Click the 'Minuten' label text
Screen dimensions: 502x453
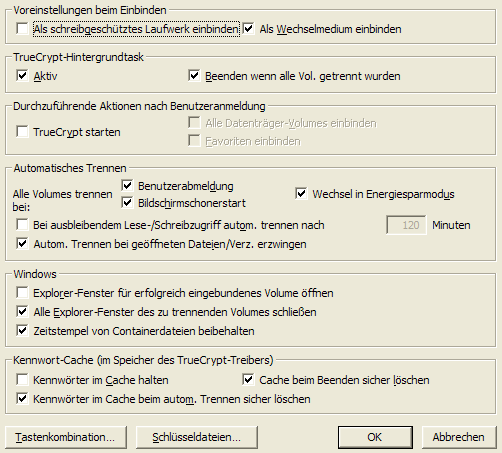[x=451, y=225]
